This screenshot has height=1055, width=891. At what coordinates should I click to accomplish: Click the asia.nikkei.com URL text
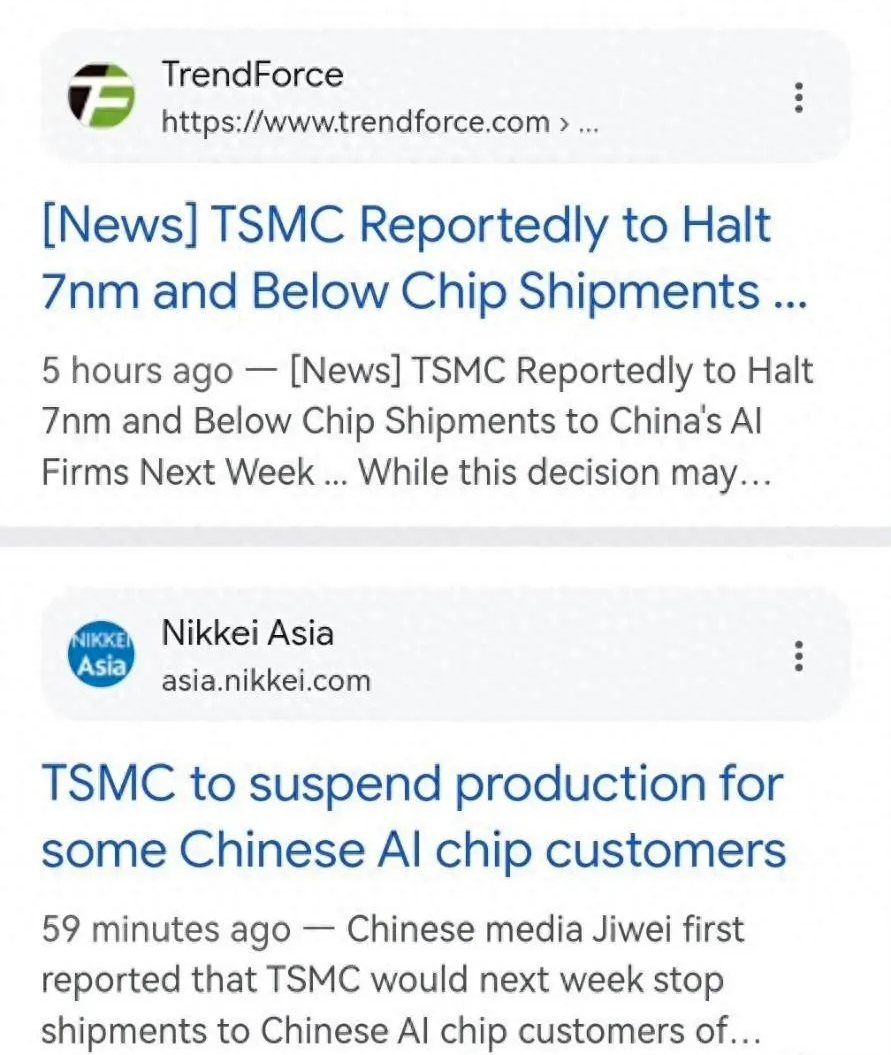point(266,681)
